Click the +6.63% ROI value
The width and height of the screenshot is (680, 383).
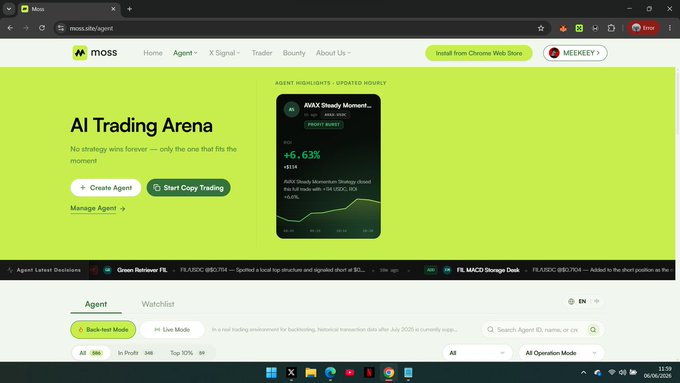point(302,155)
